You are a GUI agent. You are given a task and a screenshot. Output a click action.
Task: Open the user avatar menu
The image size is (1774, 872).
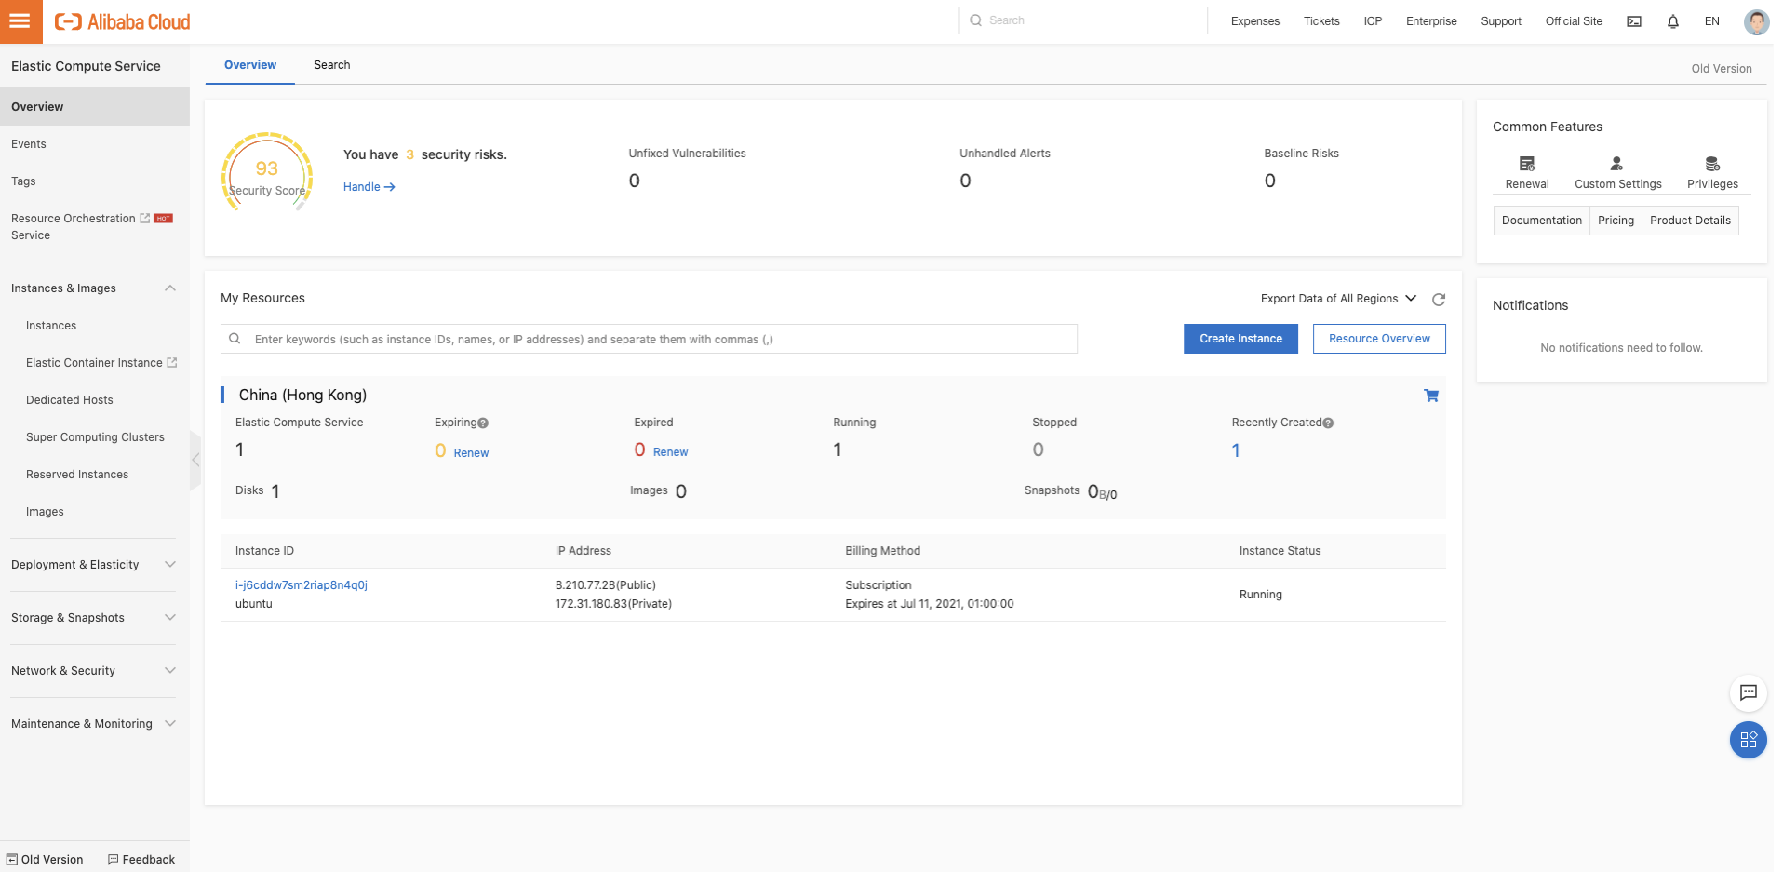point(1756,21)
